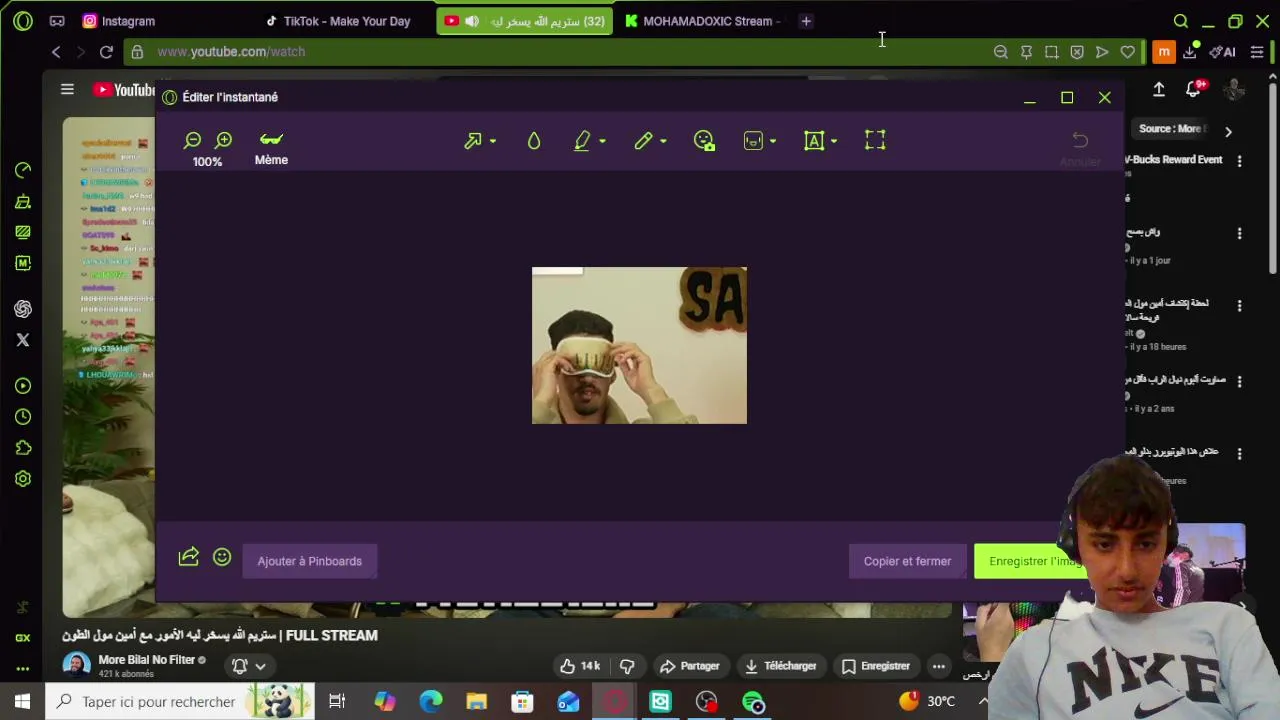Image resolution: width=1280 pixels, height=720 pixels.
Task: Click Partager button under video
Action: pos(690,666)
